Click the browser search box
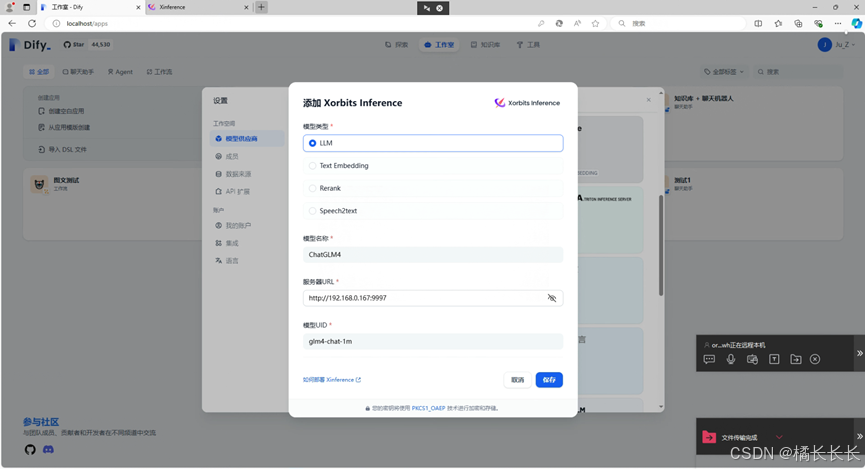 (679, 23)
